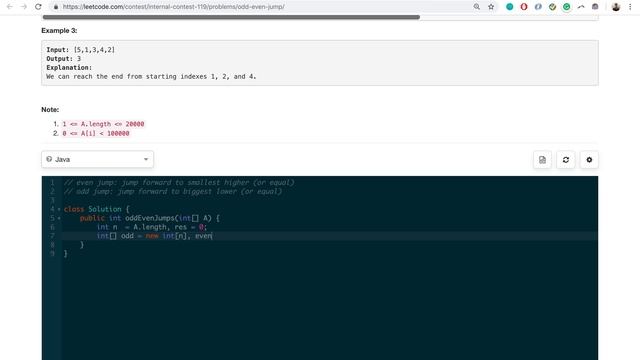Click the 'class Solution {' code line
640x360 pixels.
point(96,209)
